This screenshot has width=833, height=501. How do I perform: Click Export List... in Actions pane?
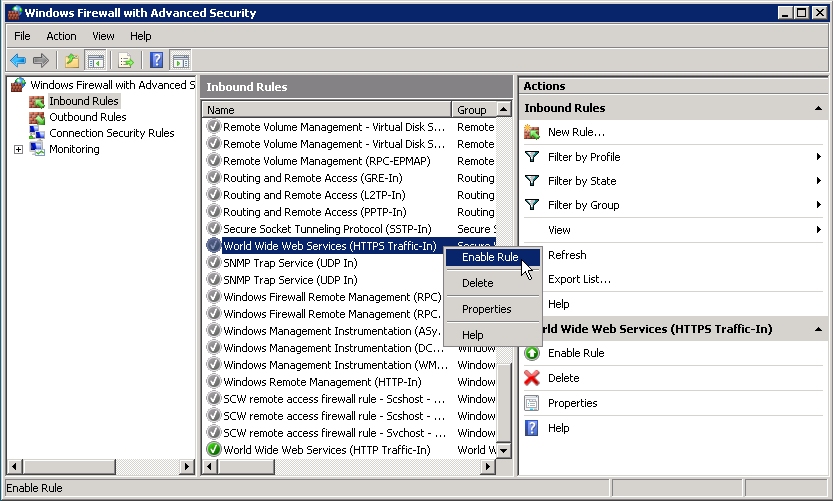[x=579, y=279]
